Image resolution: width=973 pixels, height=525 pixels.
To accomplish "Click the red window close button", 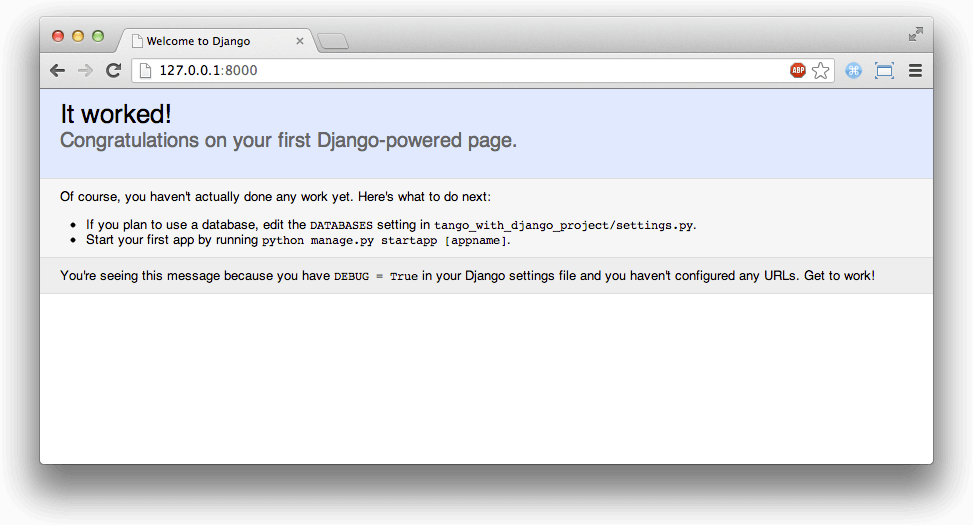I will pos(58,36).
